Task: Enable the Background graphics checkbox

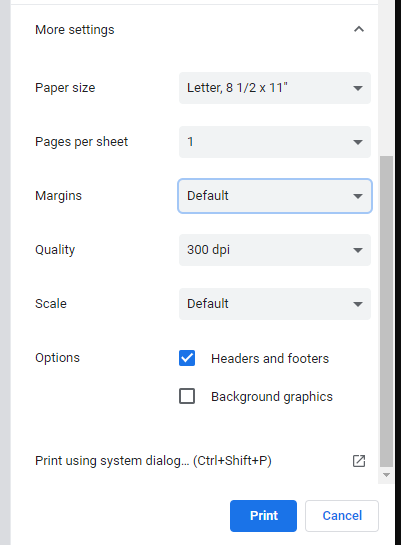Action: (187, 396)
